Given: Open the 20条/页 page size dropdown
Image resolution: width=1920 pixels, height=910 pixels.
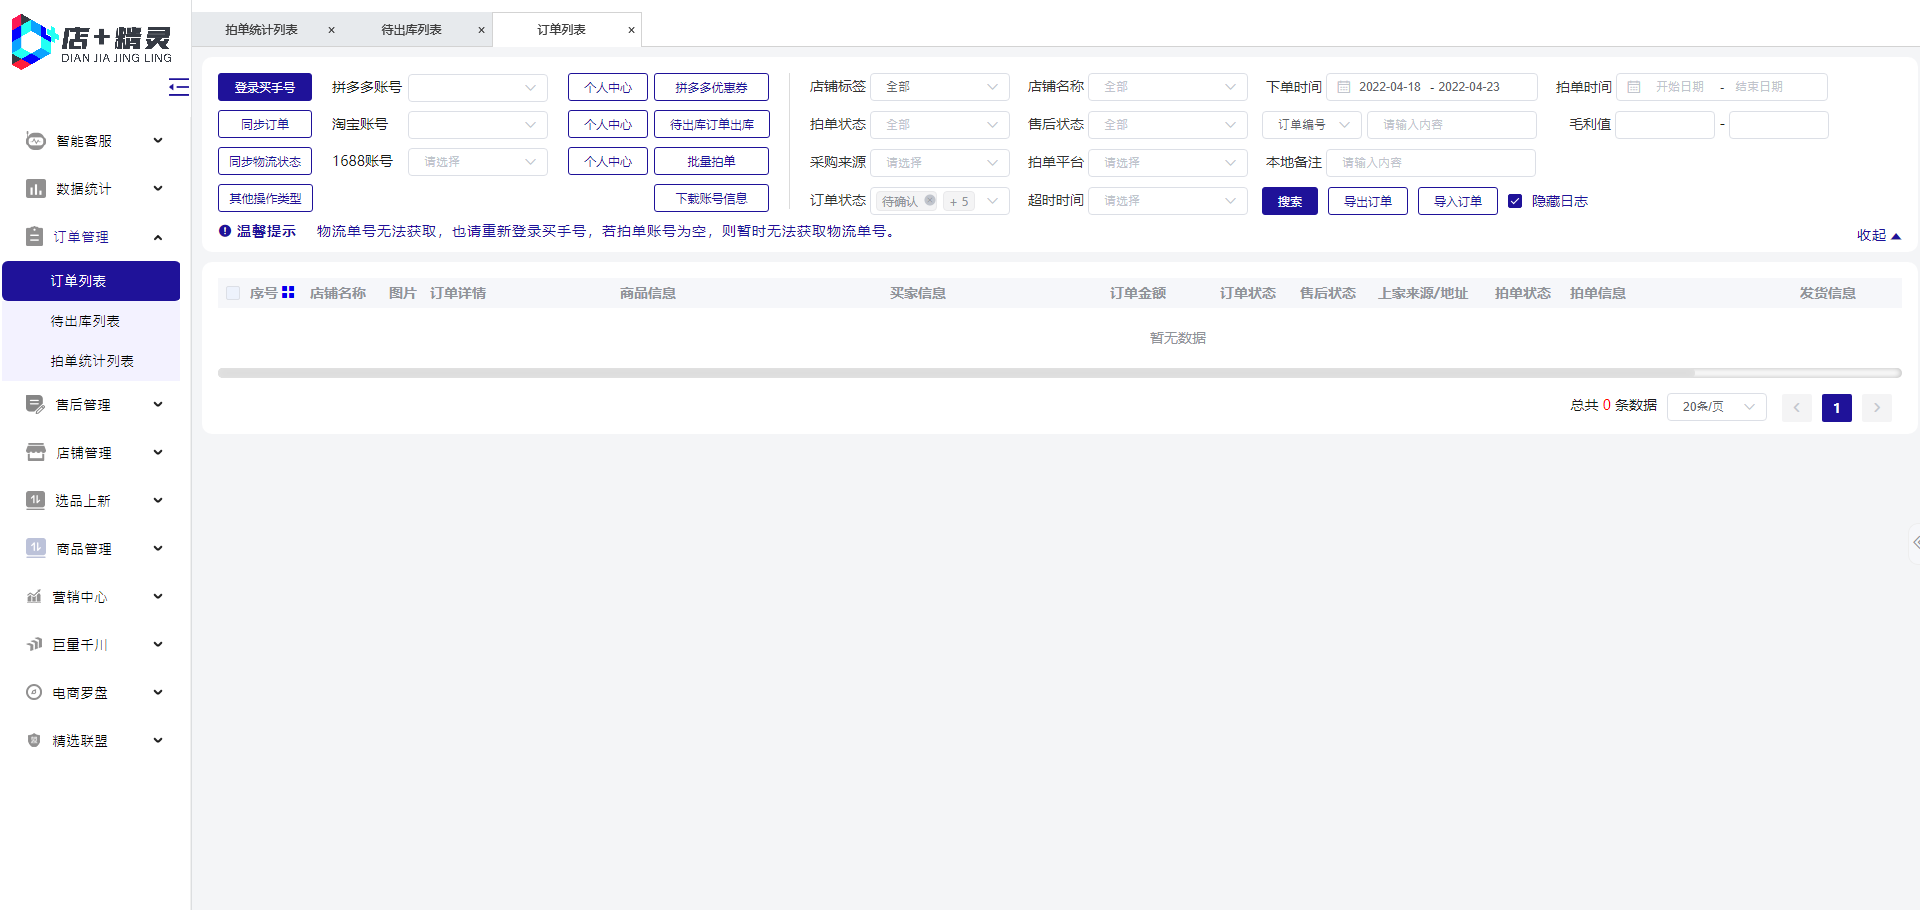Looking at the screenshot, I should (1717, 407).
